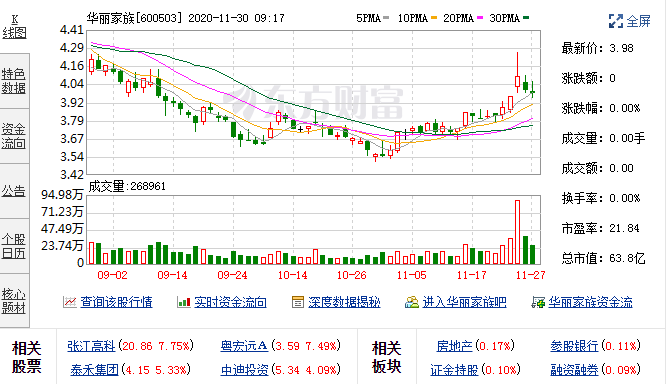Open related stock 泰禾集团
This screenshot has width=666, height=384.
click(94, 370)
